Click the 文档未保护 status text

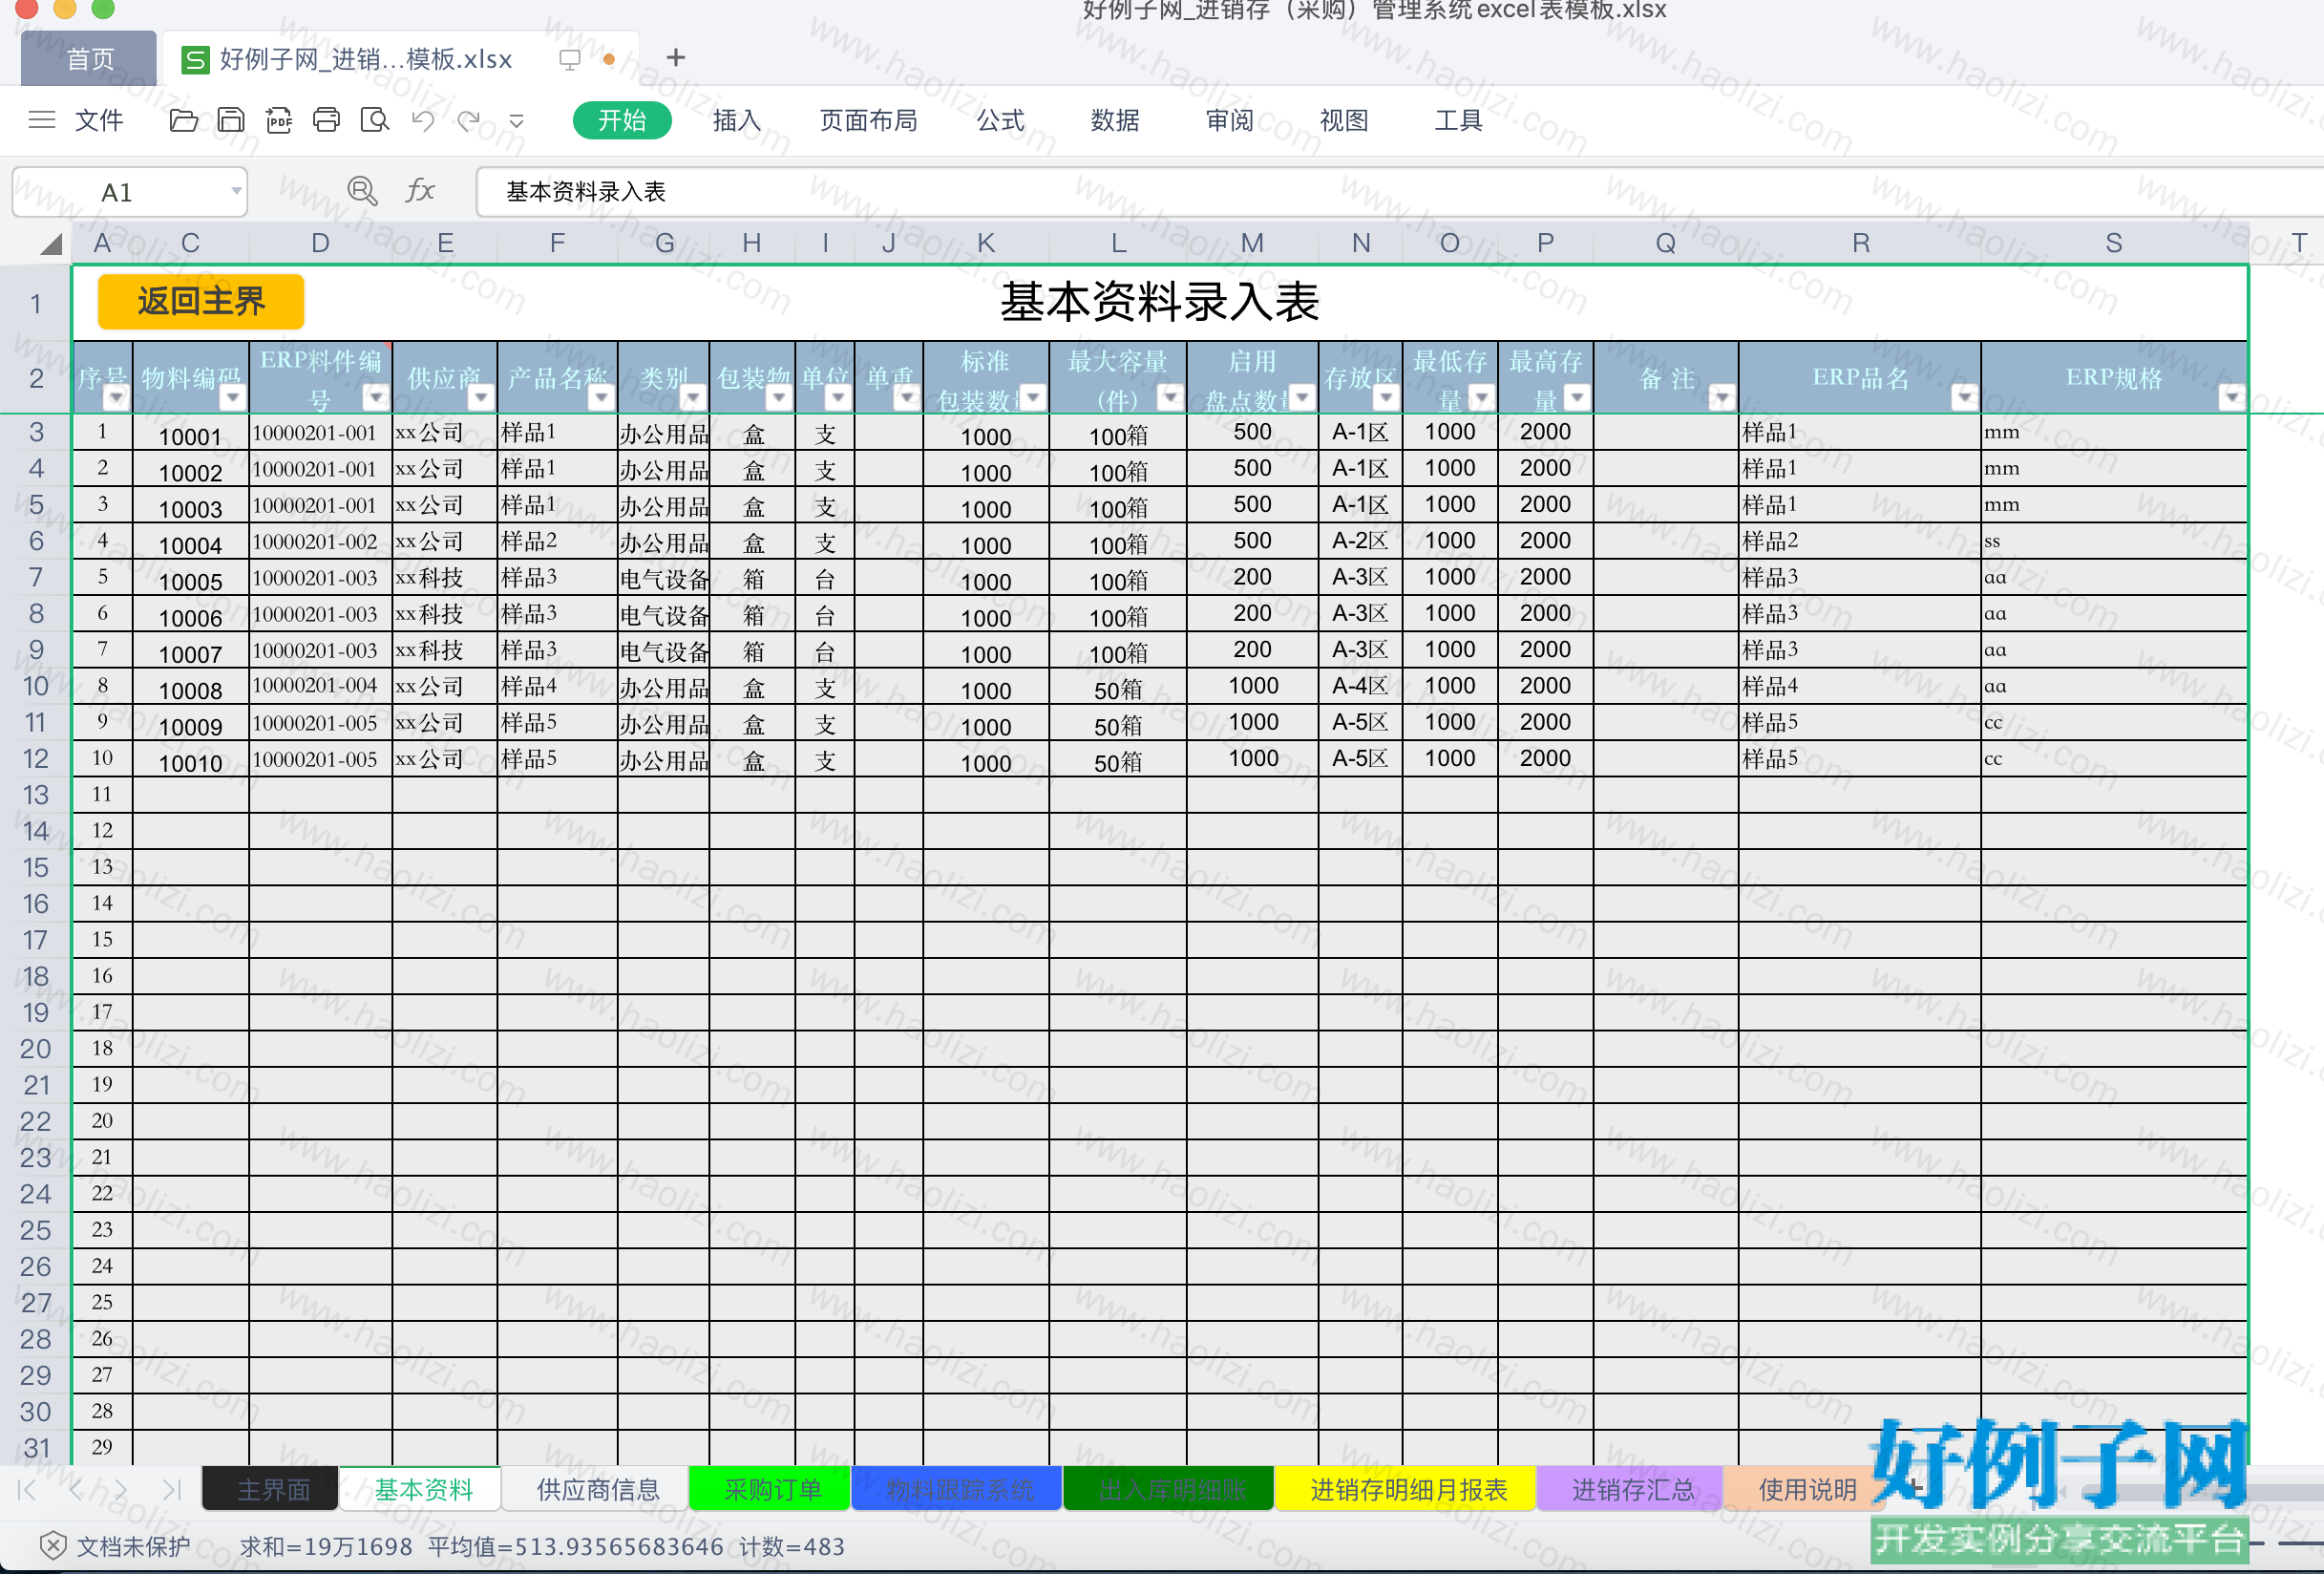point(133,1546)
